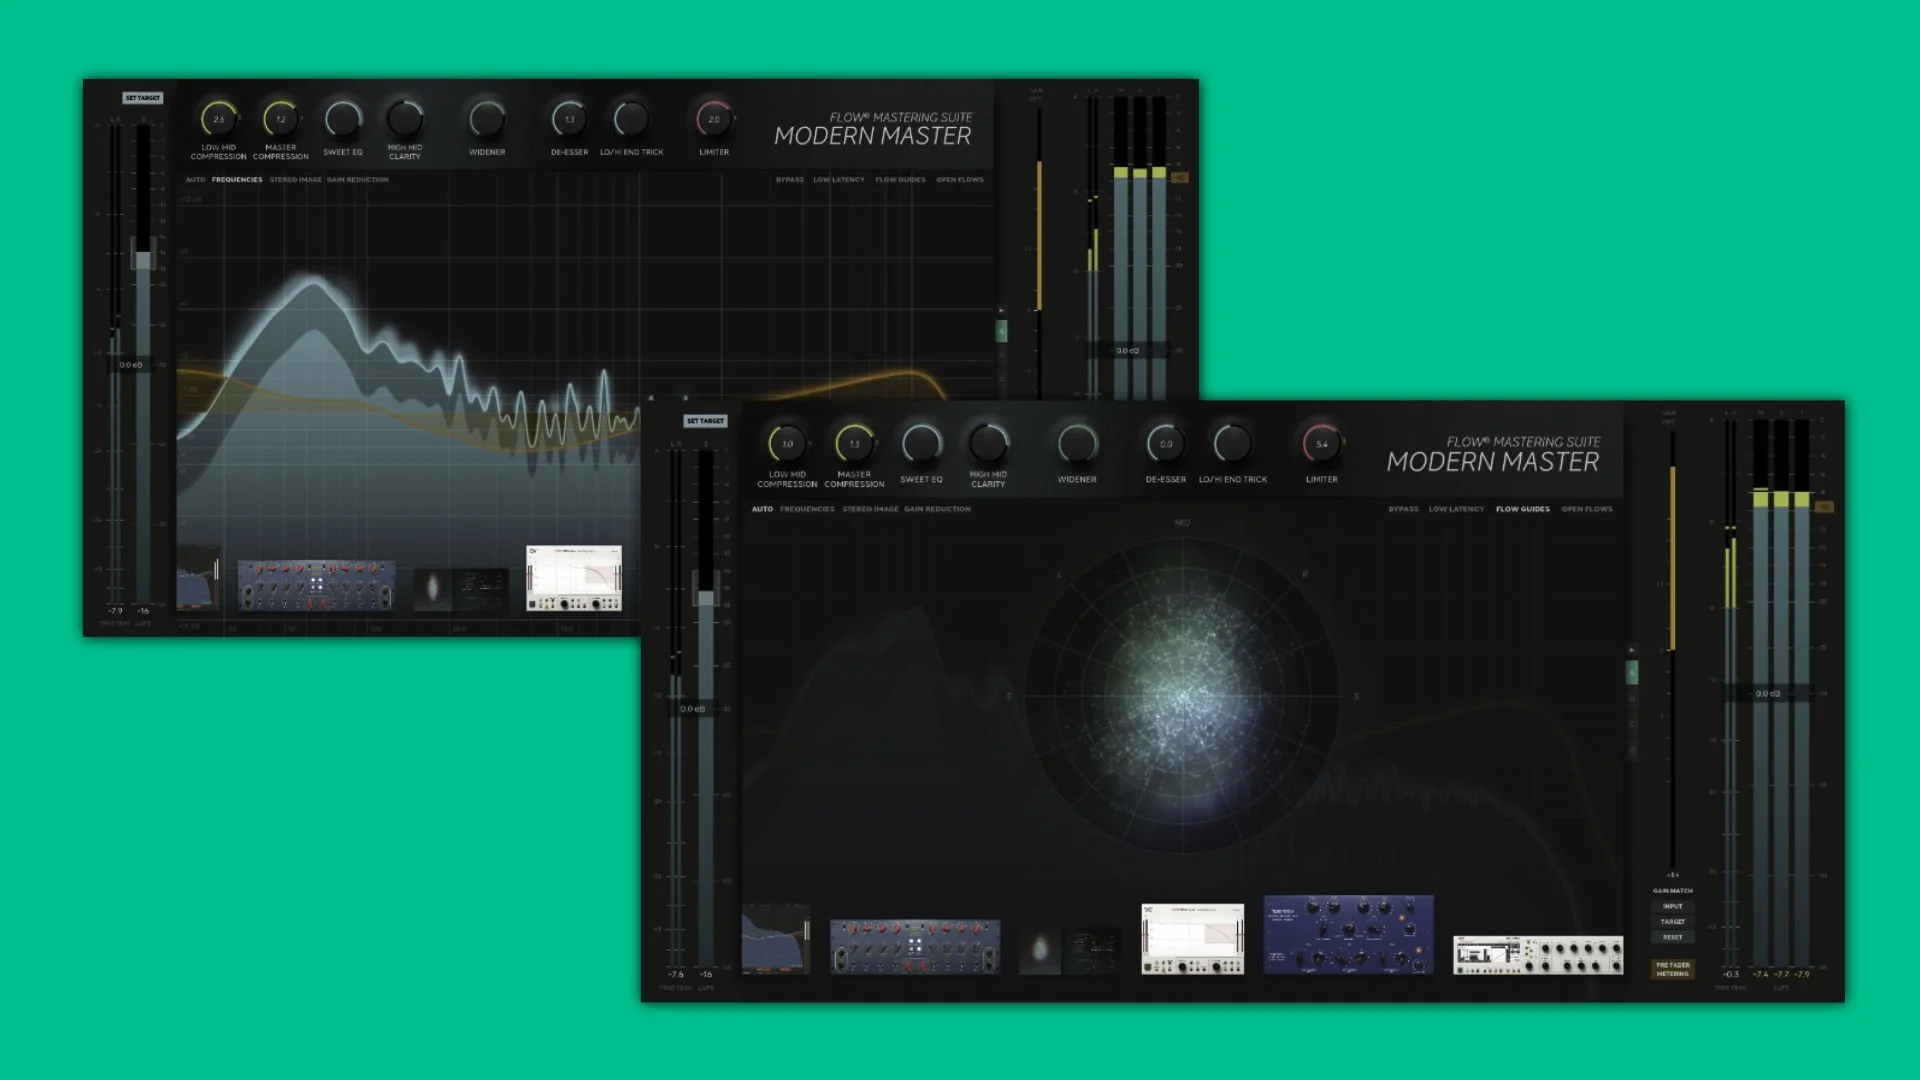Adjust the Widener knob in front window

[x=1077, y=444]
